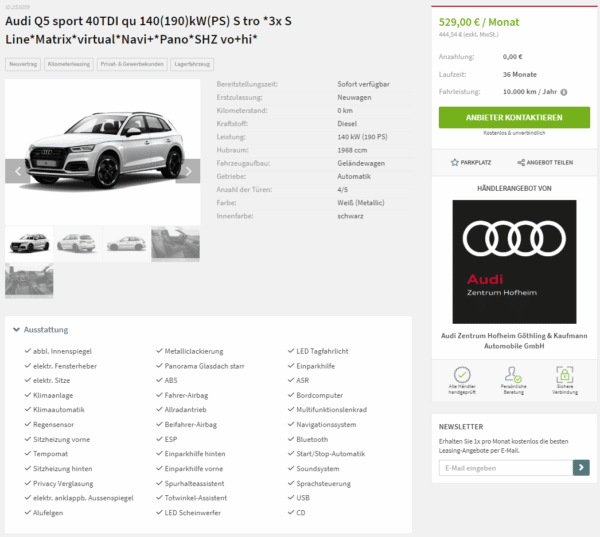Click the 'Privat- & Gewerbekunden' tag
The width and height of the screenshot is (600, 537).
click(x=132, y=64)
